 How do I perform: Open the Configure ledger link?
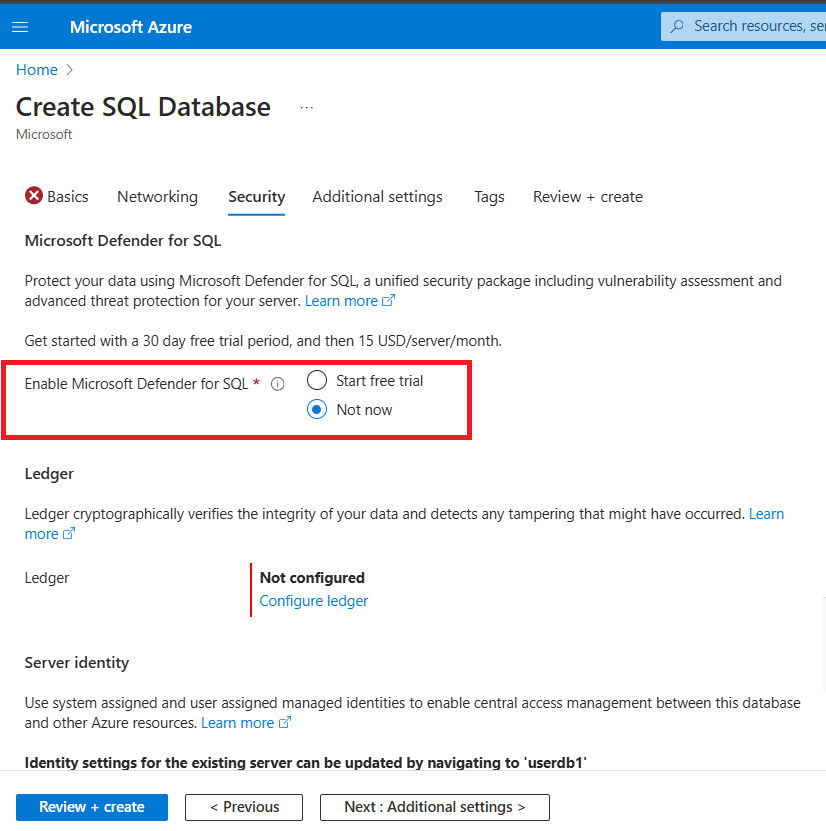[314, 601]
